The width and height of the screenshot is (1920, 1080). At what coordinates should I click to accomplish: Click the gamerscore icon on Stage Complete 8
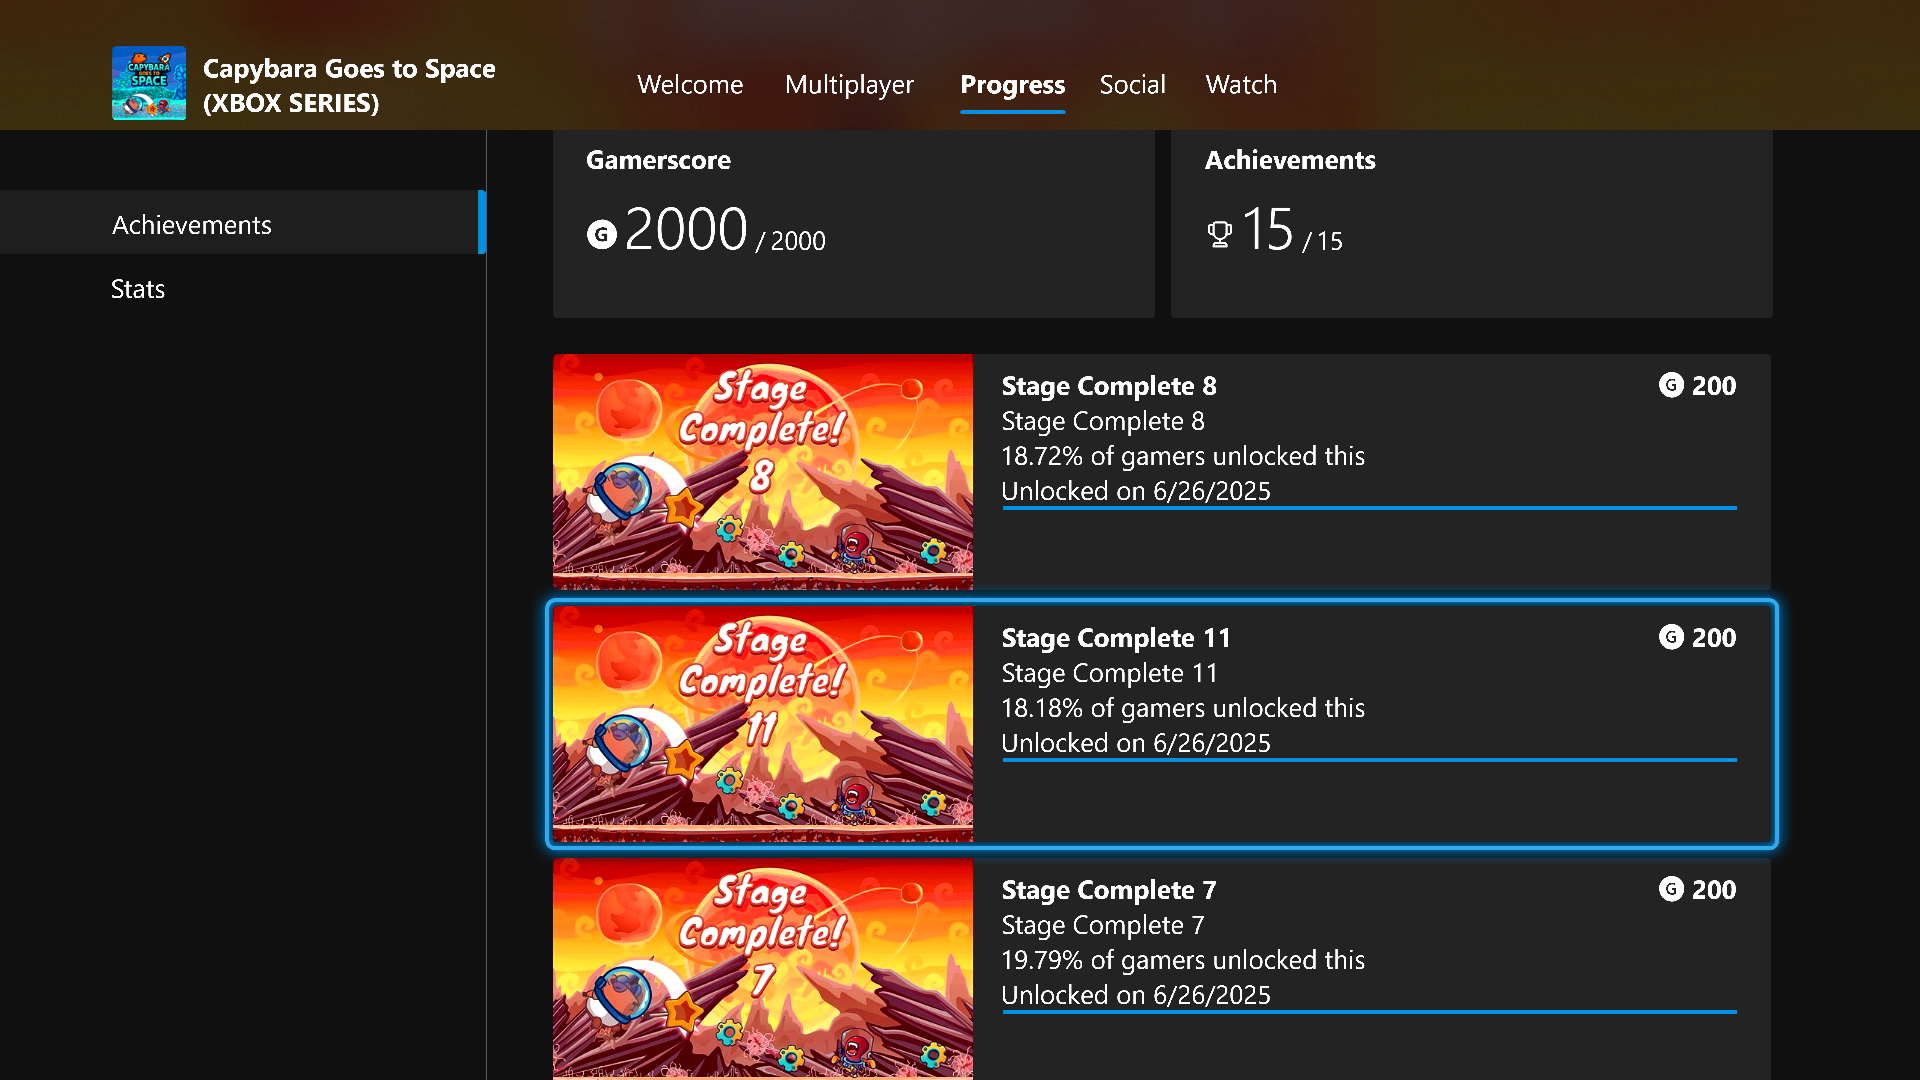(1670, 385)
